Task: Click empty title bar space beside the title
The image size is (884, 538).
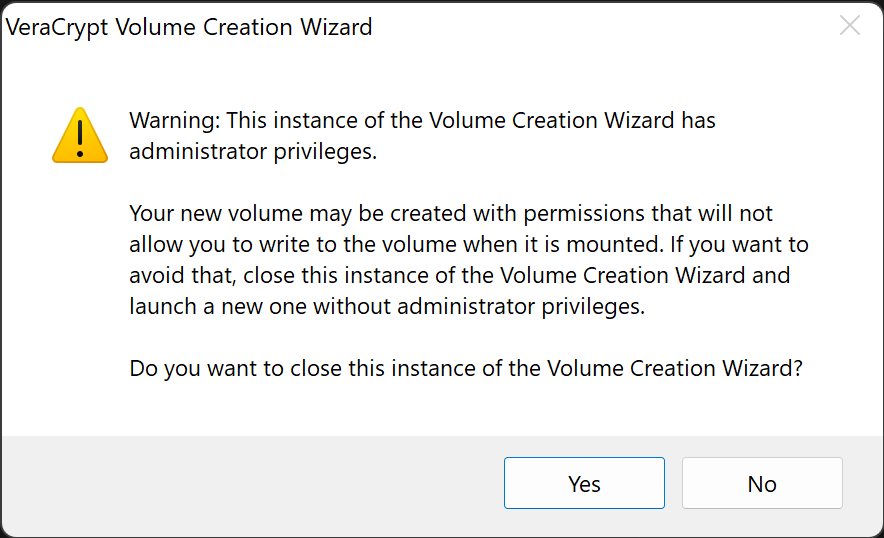Action: click(x=603, y=27)
